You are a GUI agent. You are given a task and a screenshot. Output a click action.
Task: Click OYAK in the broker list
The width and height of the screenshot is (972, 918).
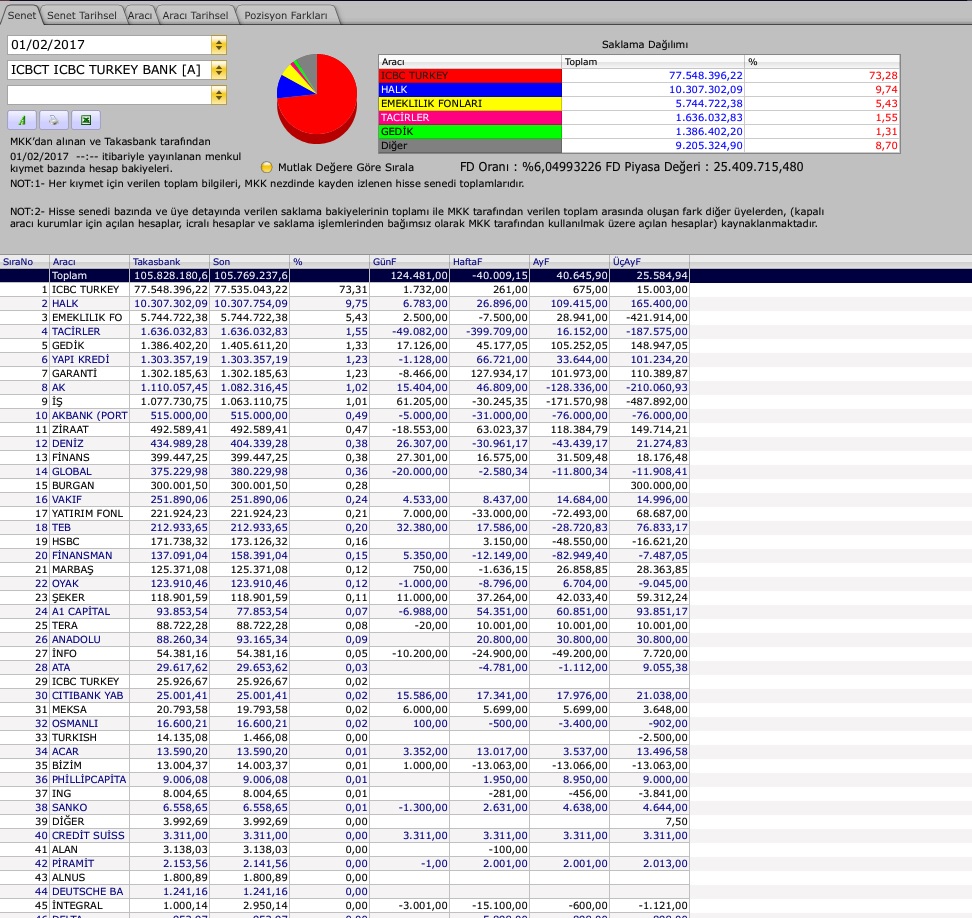[65, 584]
